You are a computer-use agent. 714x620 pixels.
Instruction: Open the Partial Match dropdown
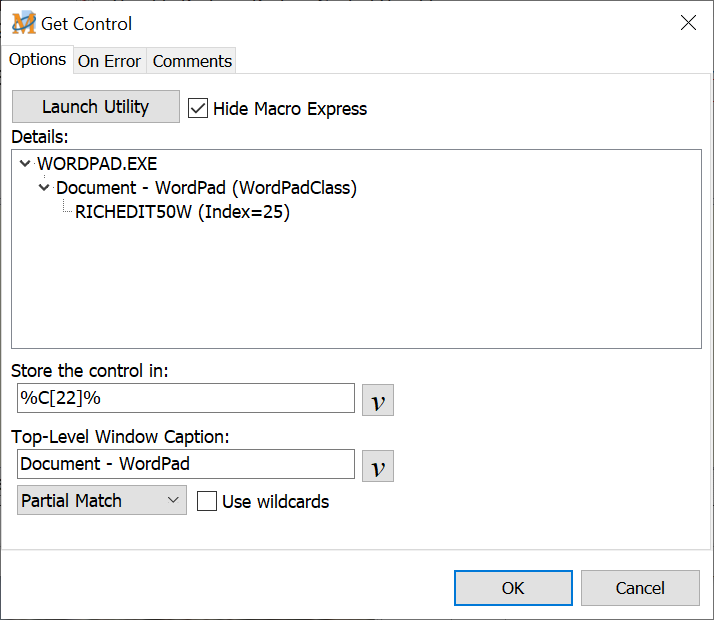point(102,501)
